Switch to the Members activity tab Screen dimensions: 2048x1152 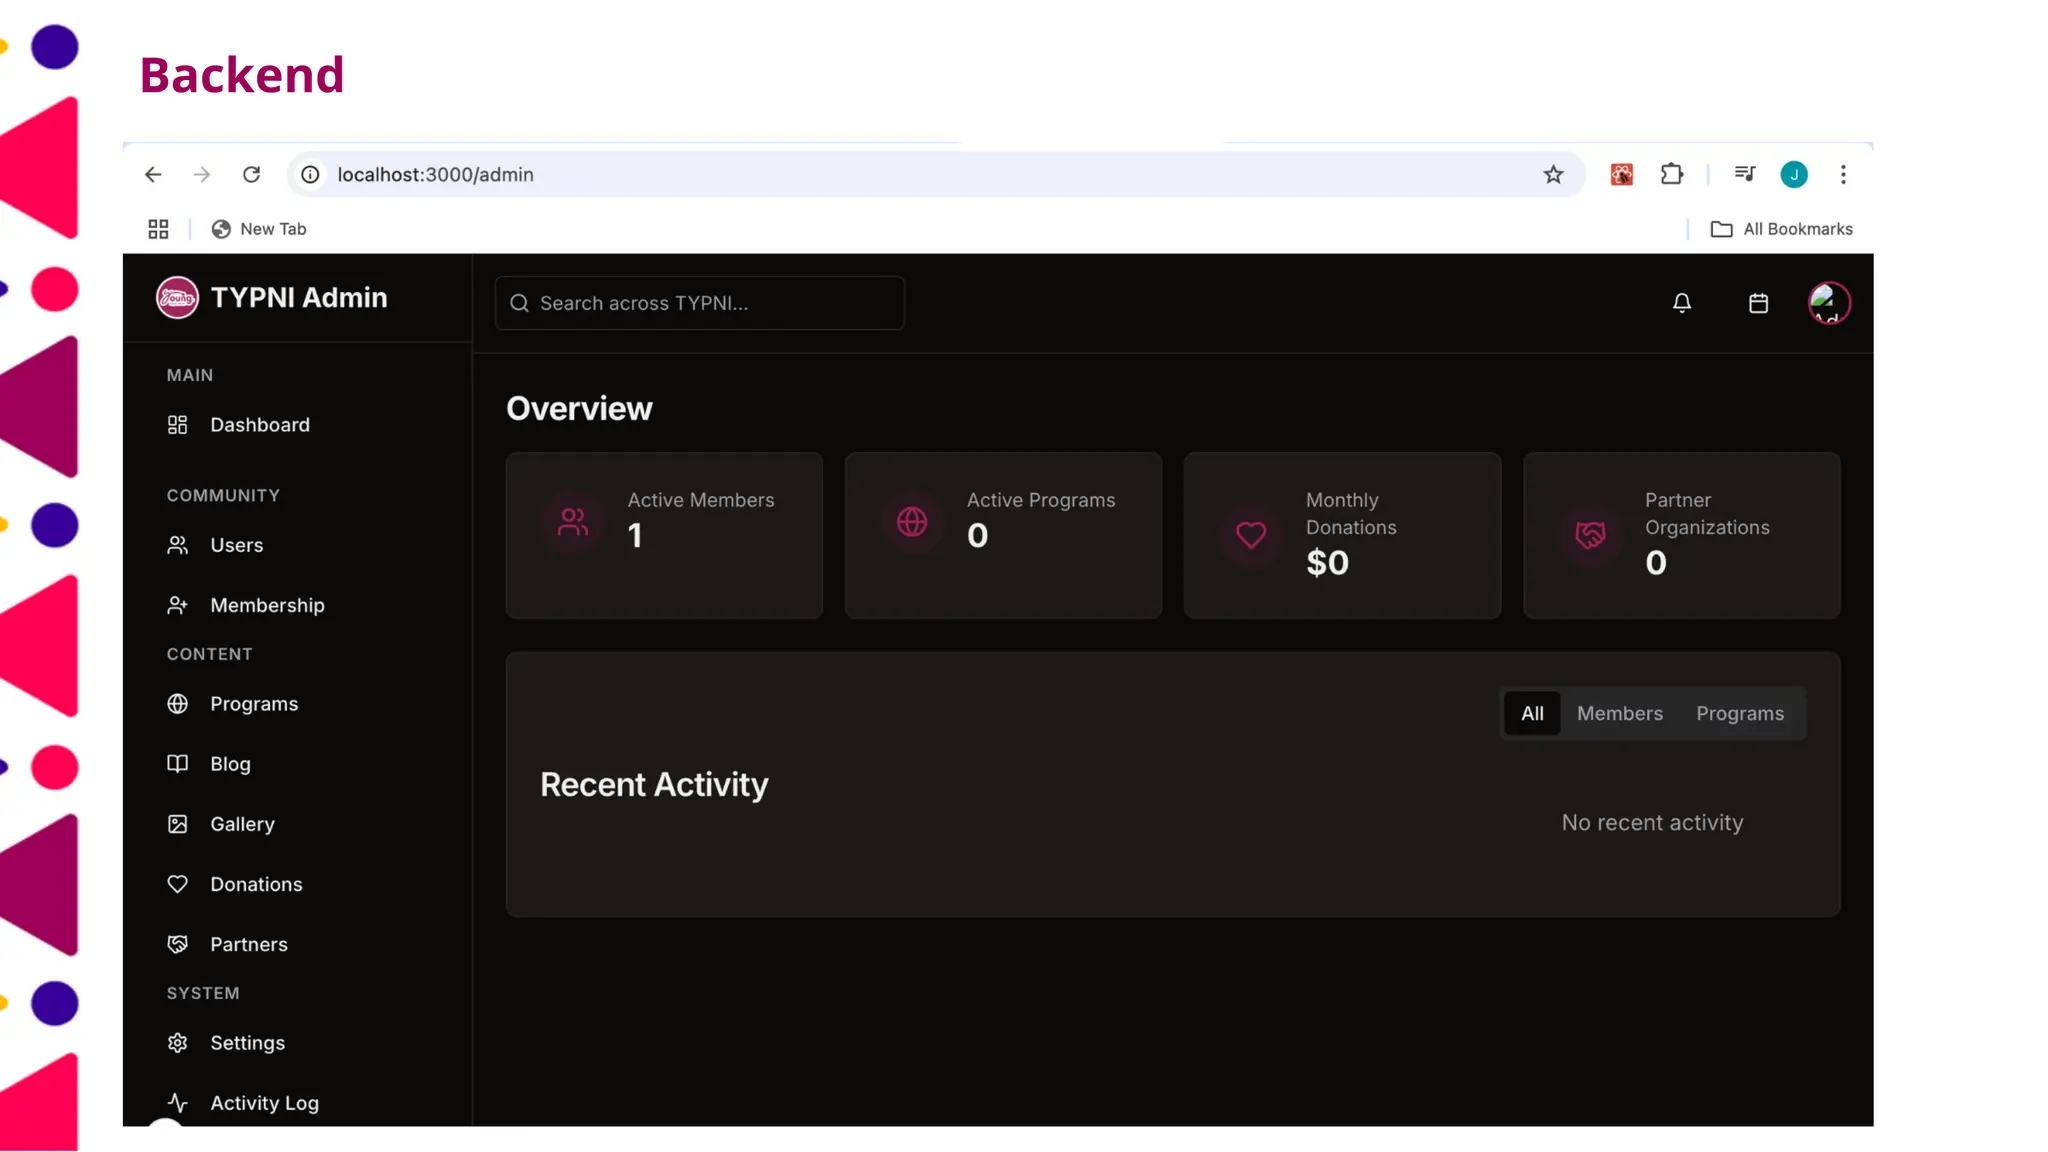[1619, 713]
